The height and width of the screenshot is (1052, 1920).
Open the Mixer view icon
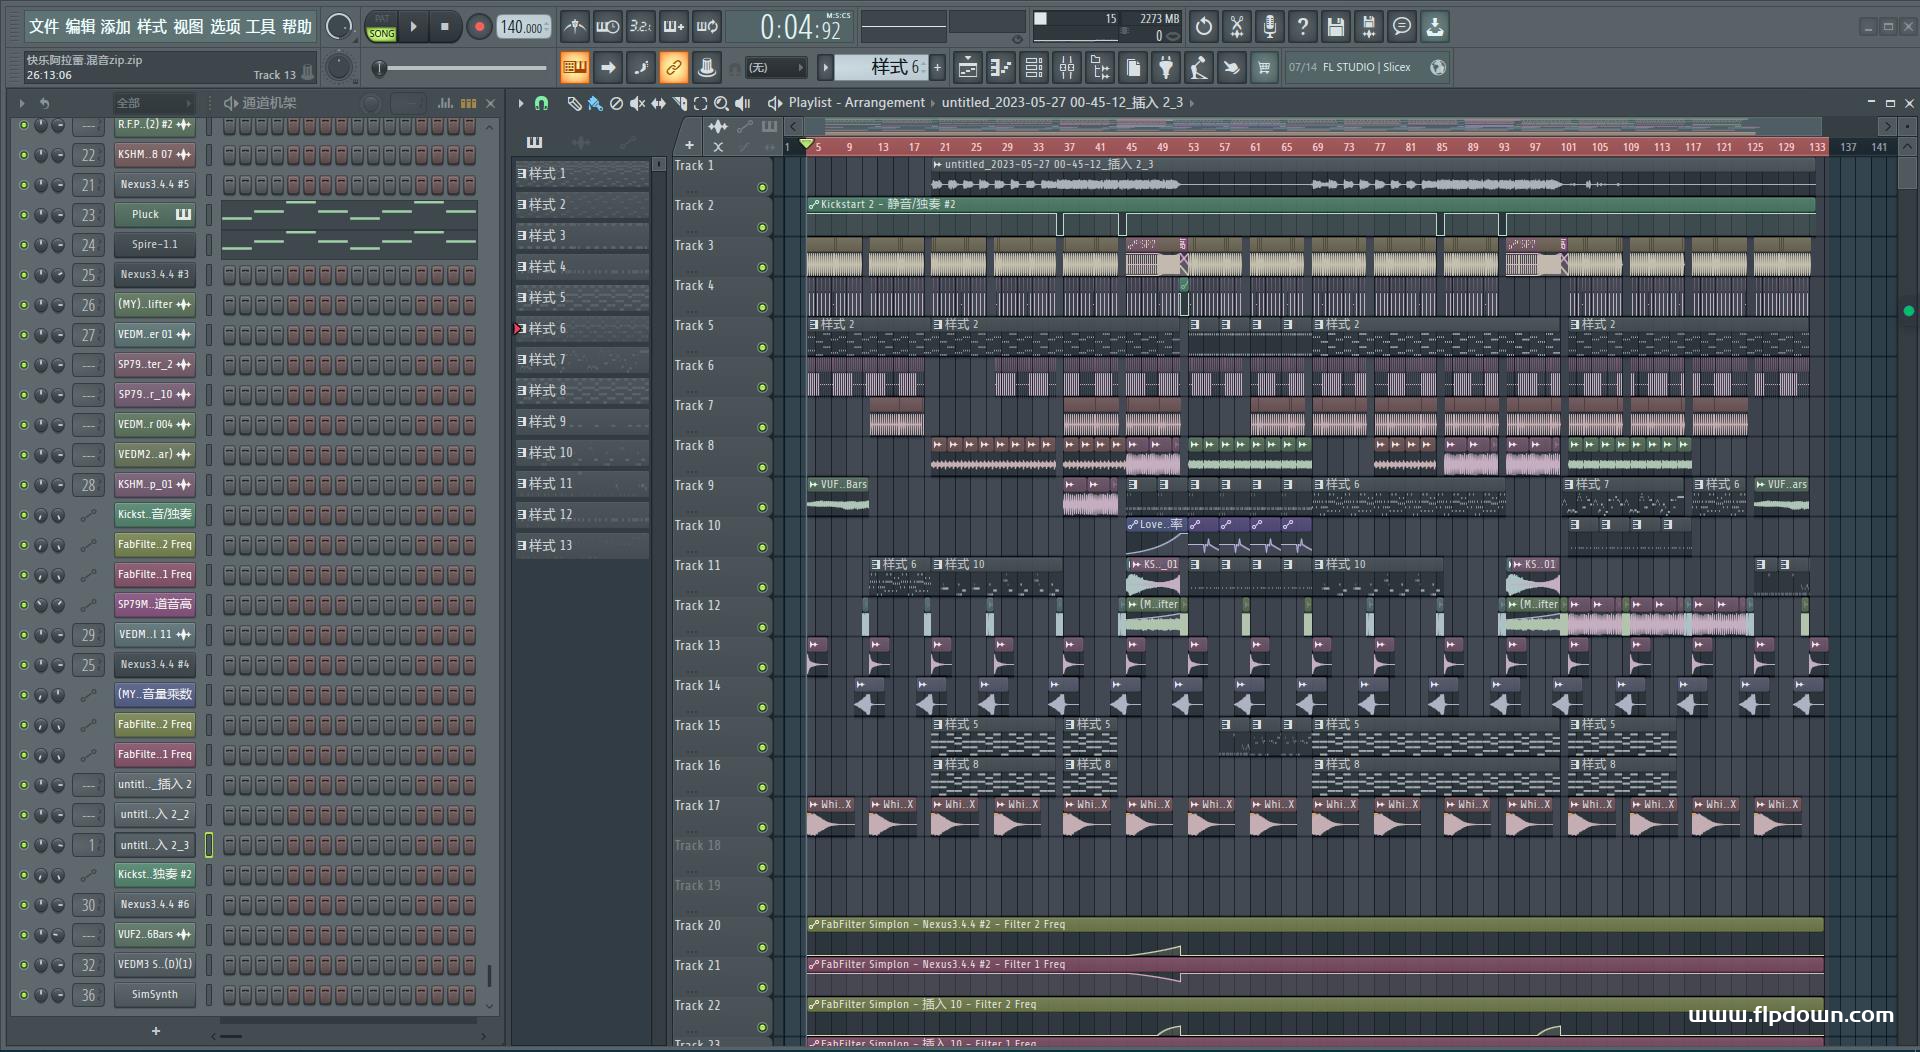[1067, 68]
